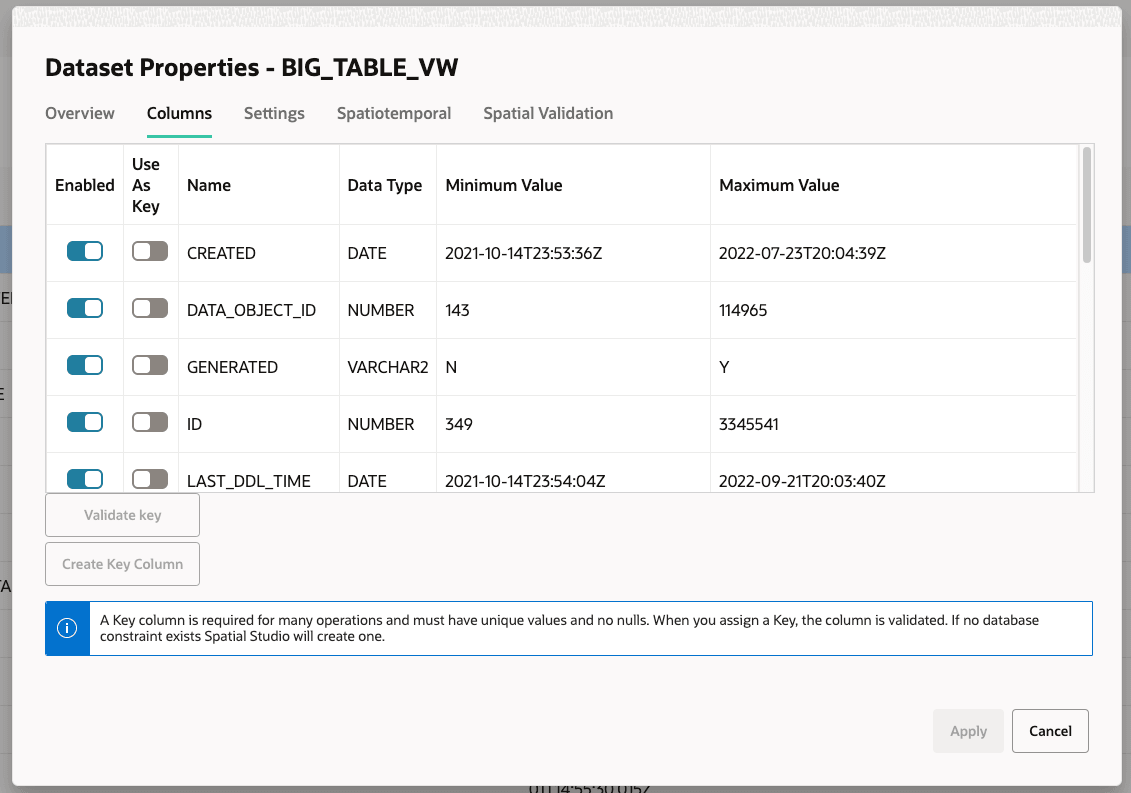Set ID as the key column
Image resolution: width=1131 pixels, height=793 pixels.
tap(150, 422)
